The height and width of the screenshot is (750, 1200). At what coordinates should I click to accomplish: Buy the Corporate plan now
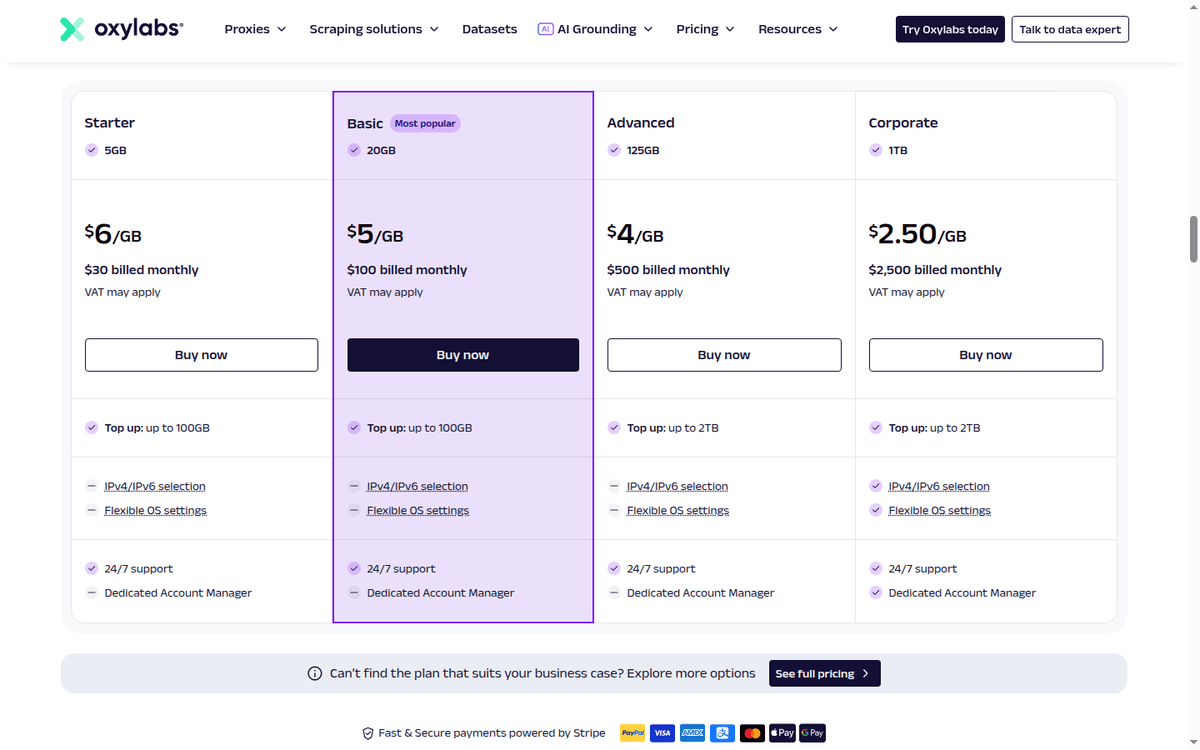(986, 355)
